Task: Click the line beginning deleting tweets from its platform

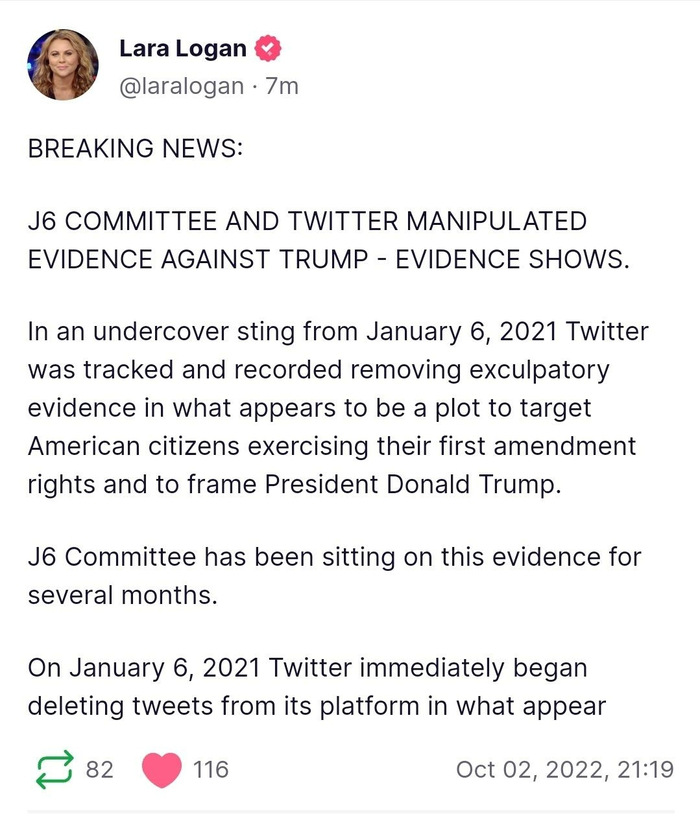Action: coord(316,706)
